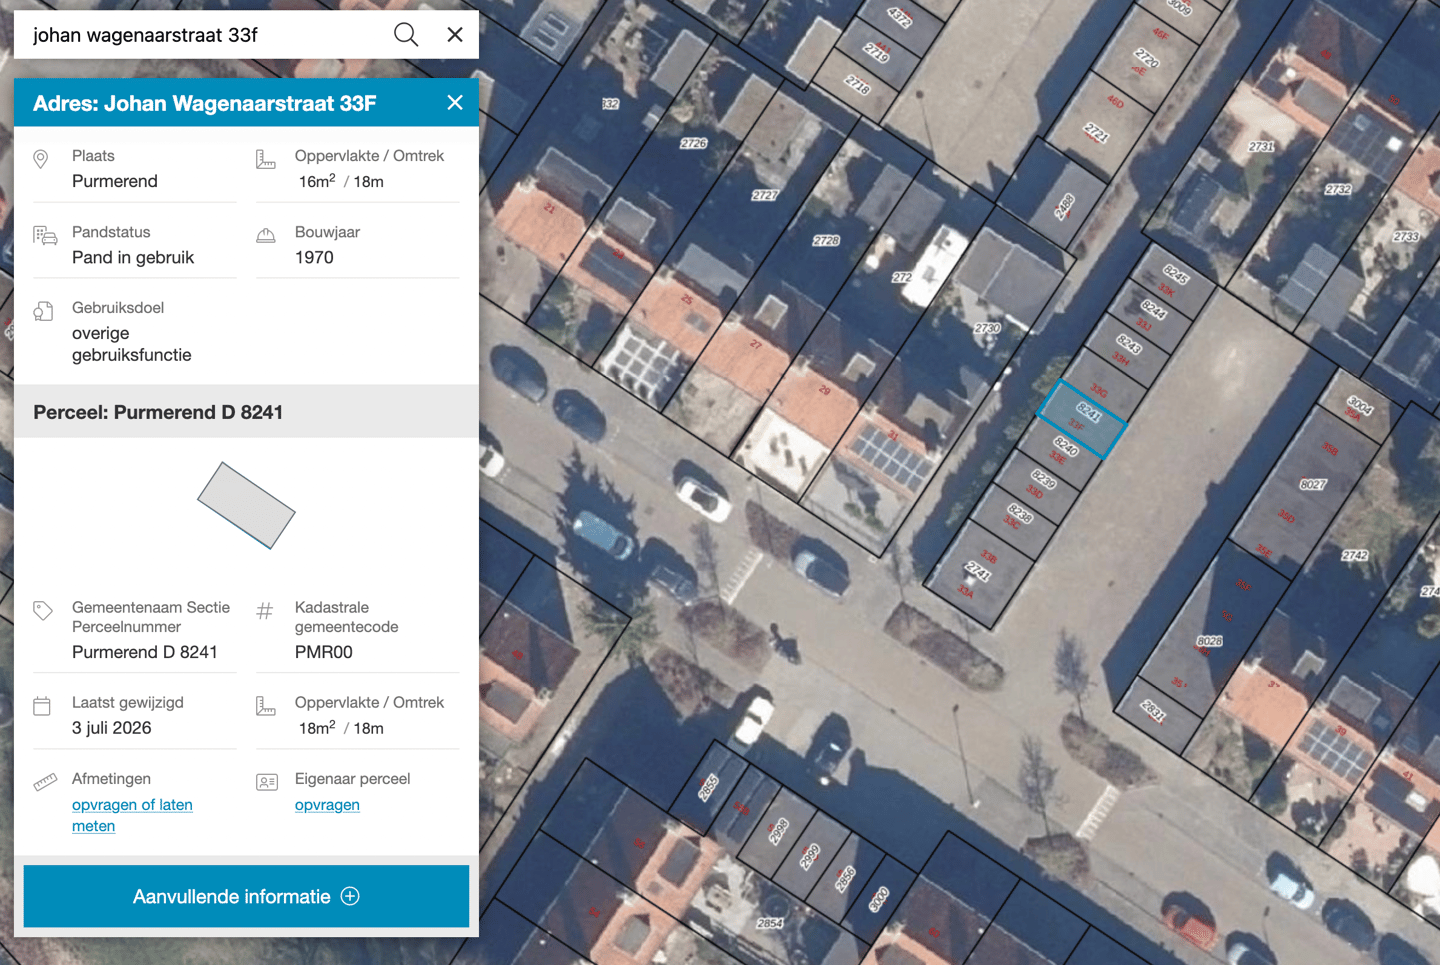Viewport: 1440px width, 965px height.
Task: Select highlighted parcel 8241 on map
Action: (1083, 419)
